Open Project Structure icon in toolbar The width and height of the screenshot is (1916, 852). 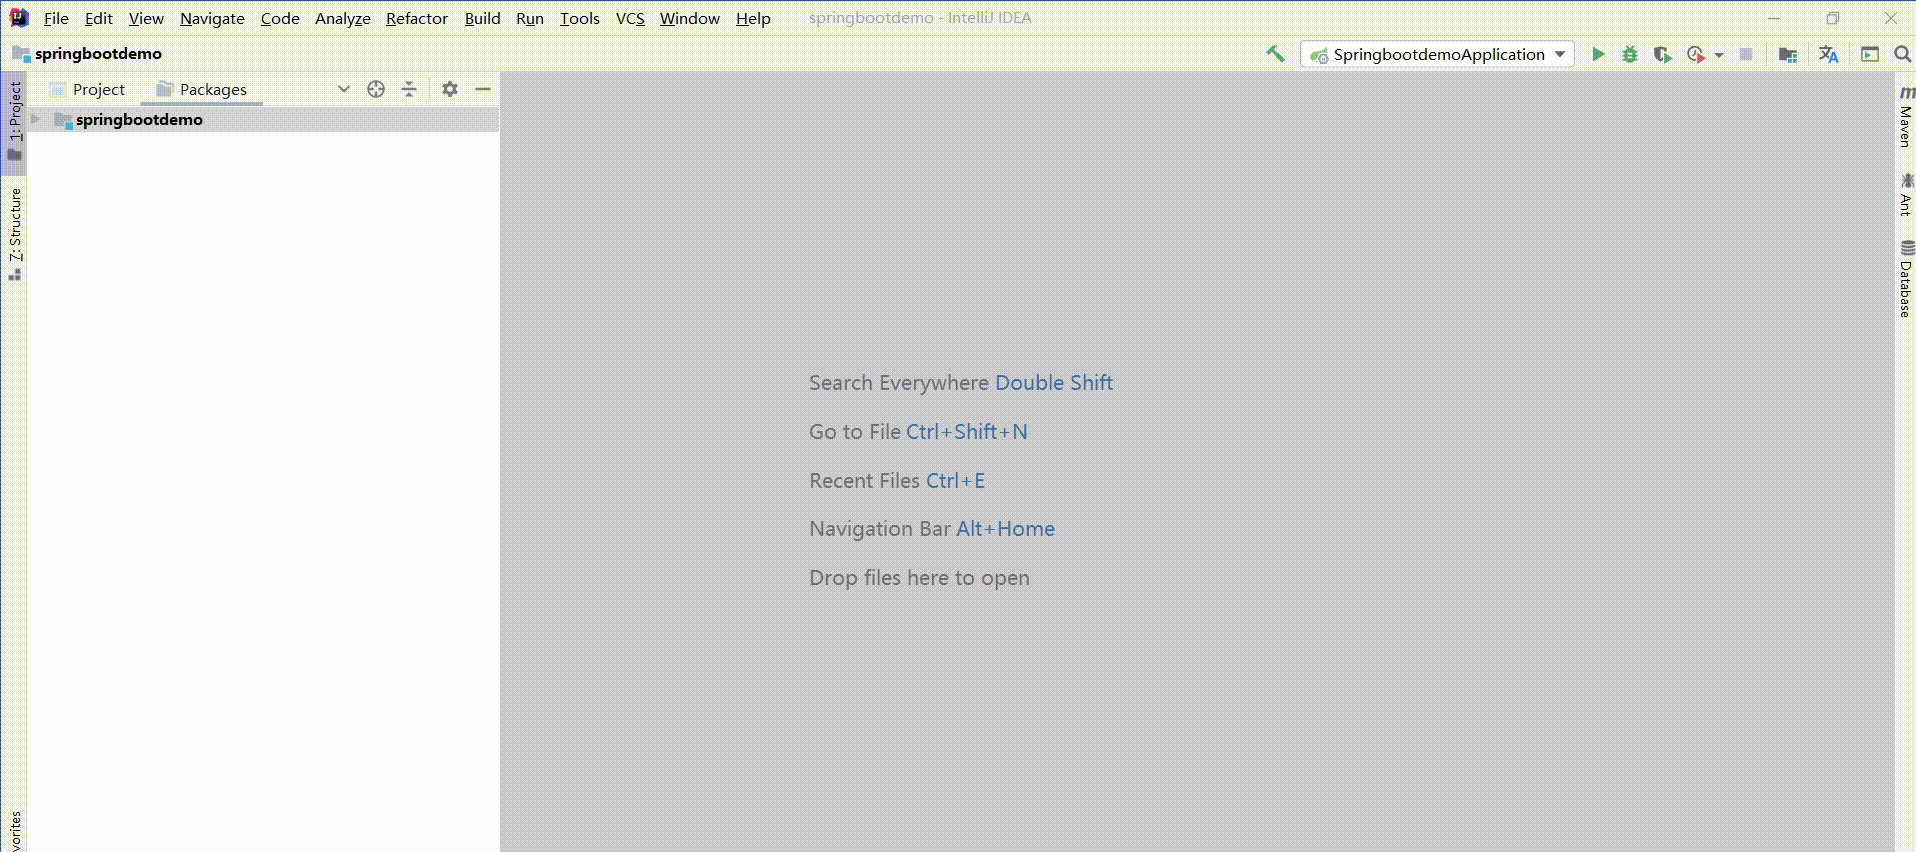coord(1788,54)
